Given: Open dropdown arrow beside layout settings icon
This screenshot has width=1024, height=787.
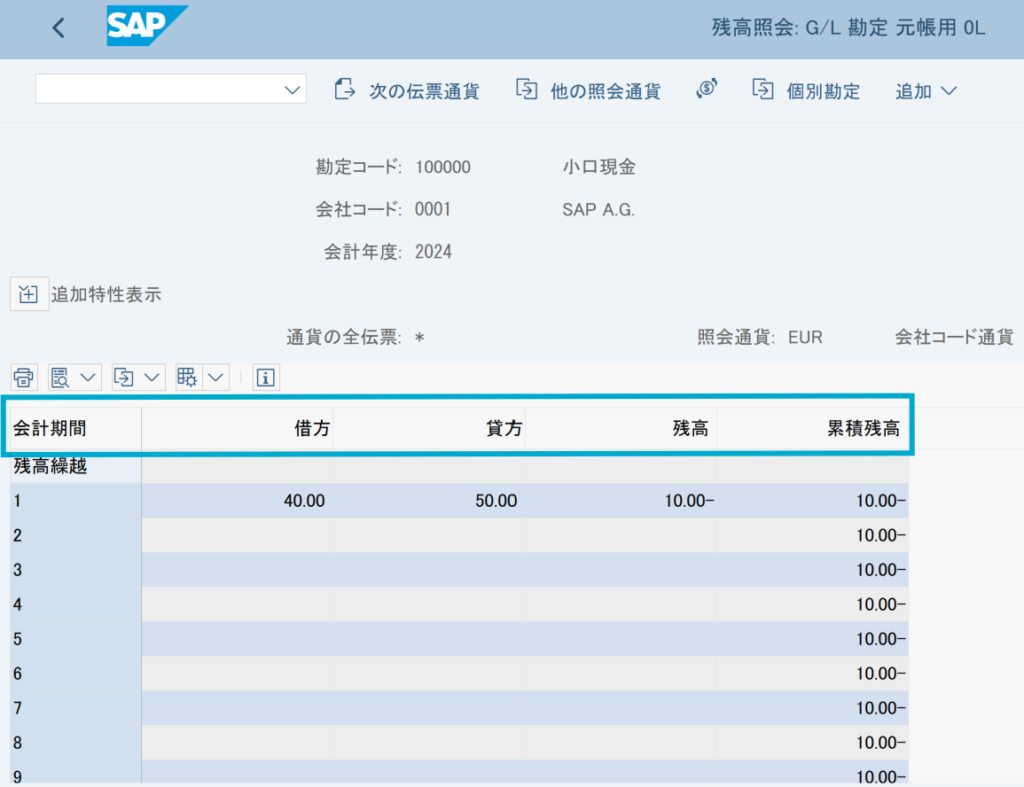Looking at the screenshot, I should click(x=217, y=377).
